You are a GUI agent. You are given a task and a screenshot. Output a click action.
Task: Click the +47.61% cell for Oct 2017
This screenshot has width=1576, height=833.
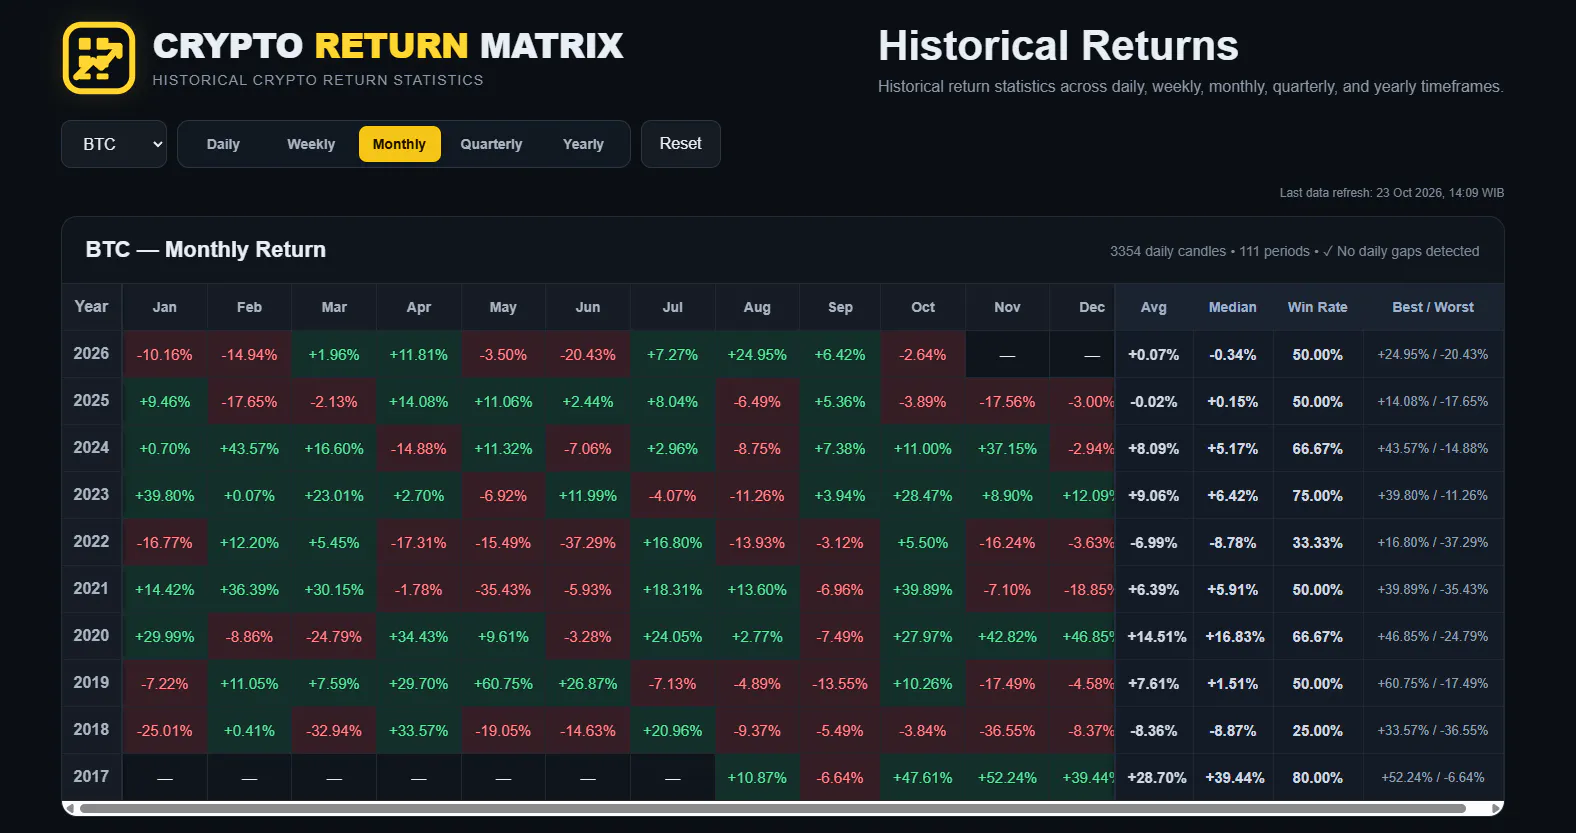coord(923,778)
